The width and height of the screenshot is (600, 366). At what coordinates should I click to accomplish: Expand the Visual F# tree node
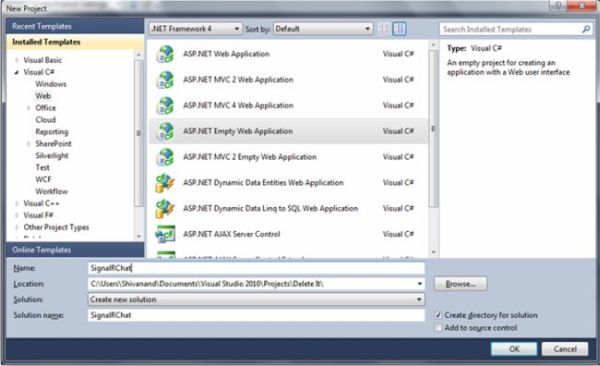pos(16,216)
